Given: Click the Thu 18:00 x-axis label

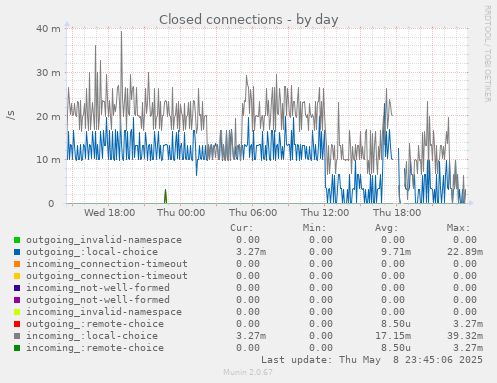Looking at the screenshot, I should [x=397, y=213].
